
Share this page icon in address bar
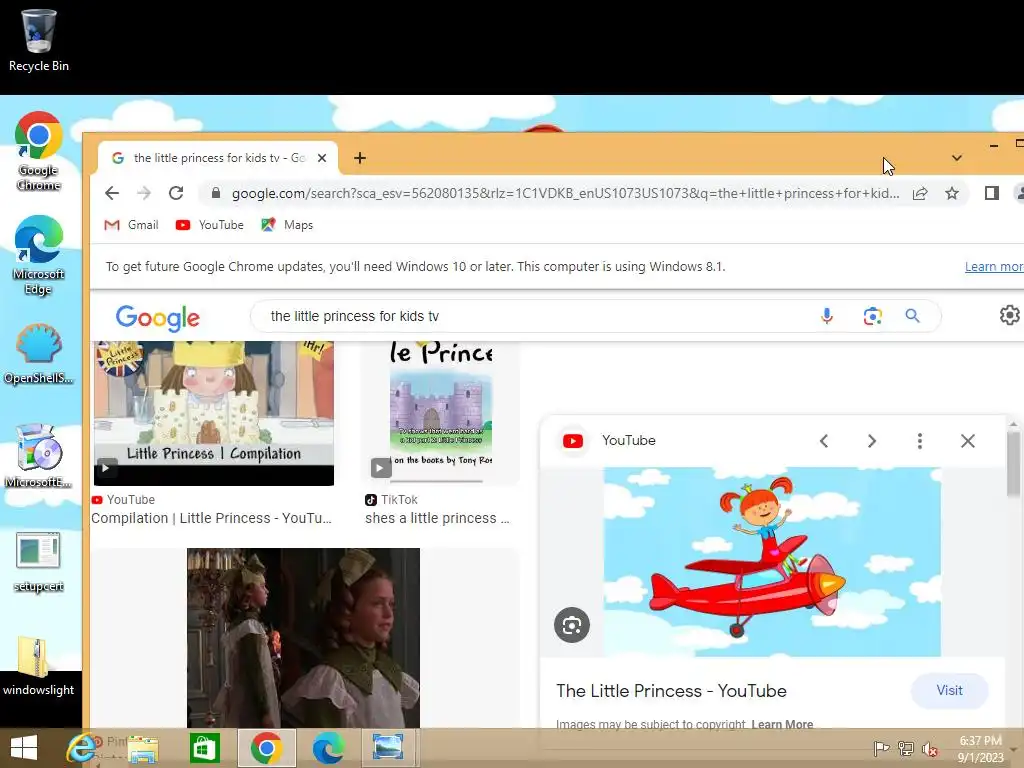920,193
